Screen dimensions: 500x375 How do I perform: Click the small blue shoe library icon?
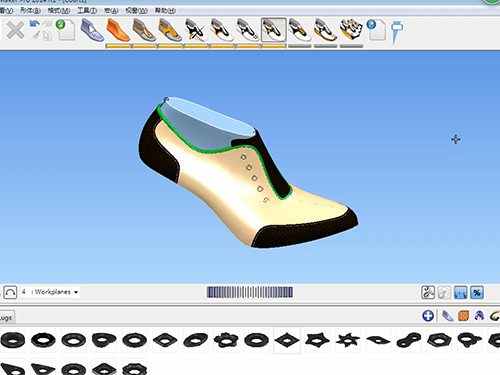click(x=447, y=315)
